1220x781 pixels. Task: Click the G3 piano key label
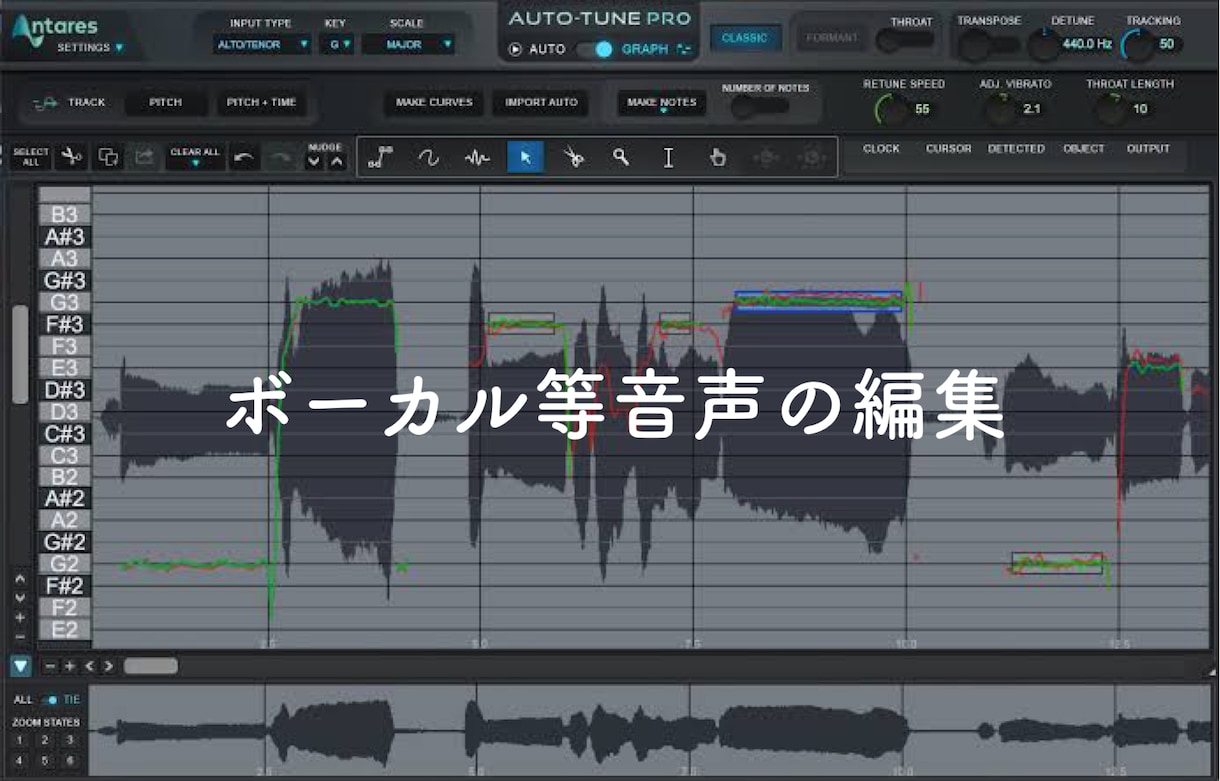(65, 302)
